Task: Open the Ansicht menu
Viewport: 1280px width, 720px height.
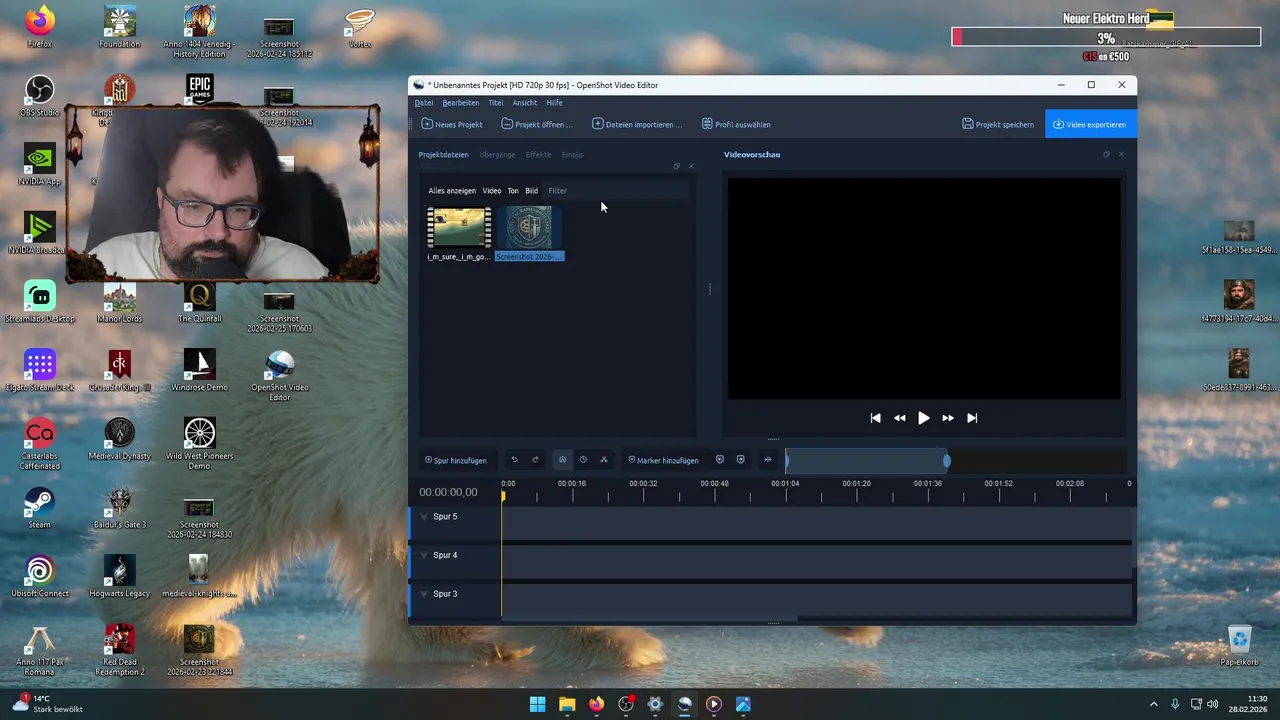Action: pos(525,102)
